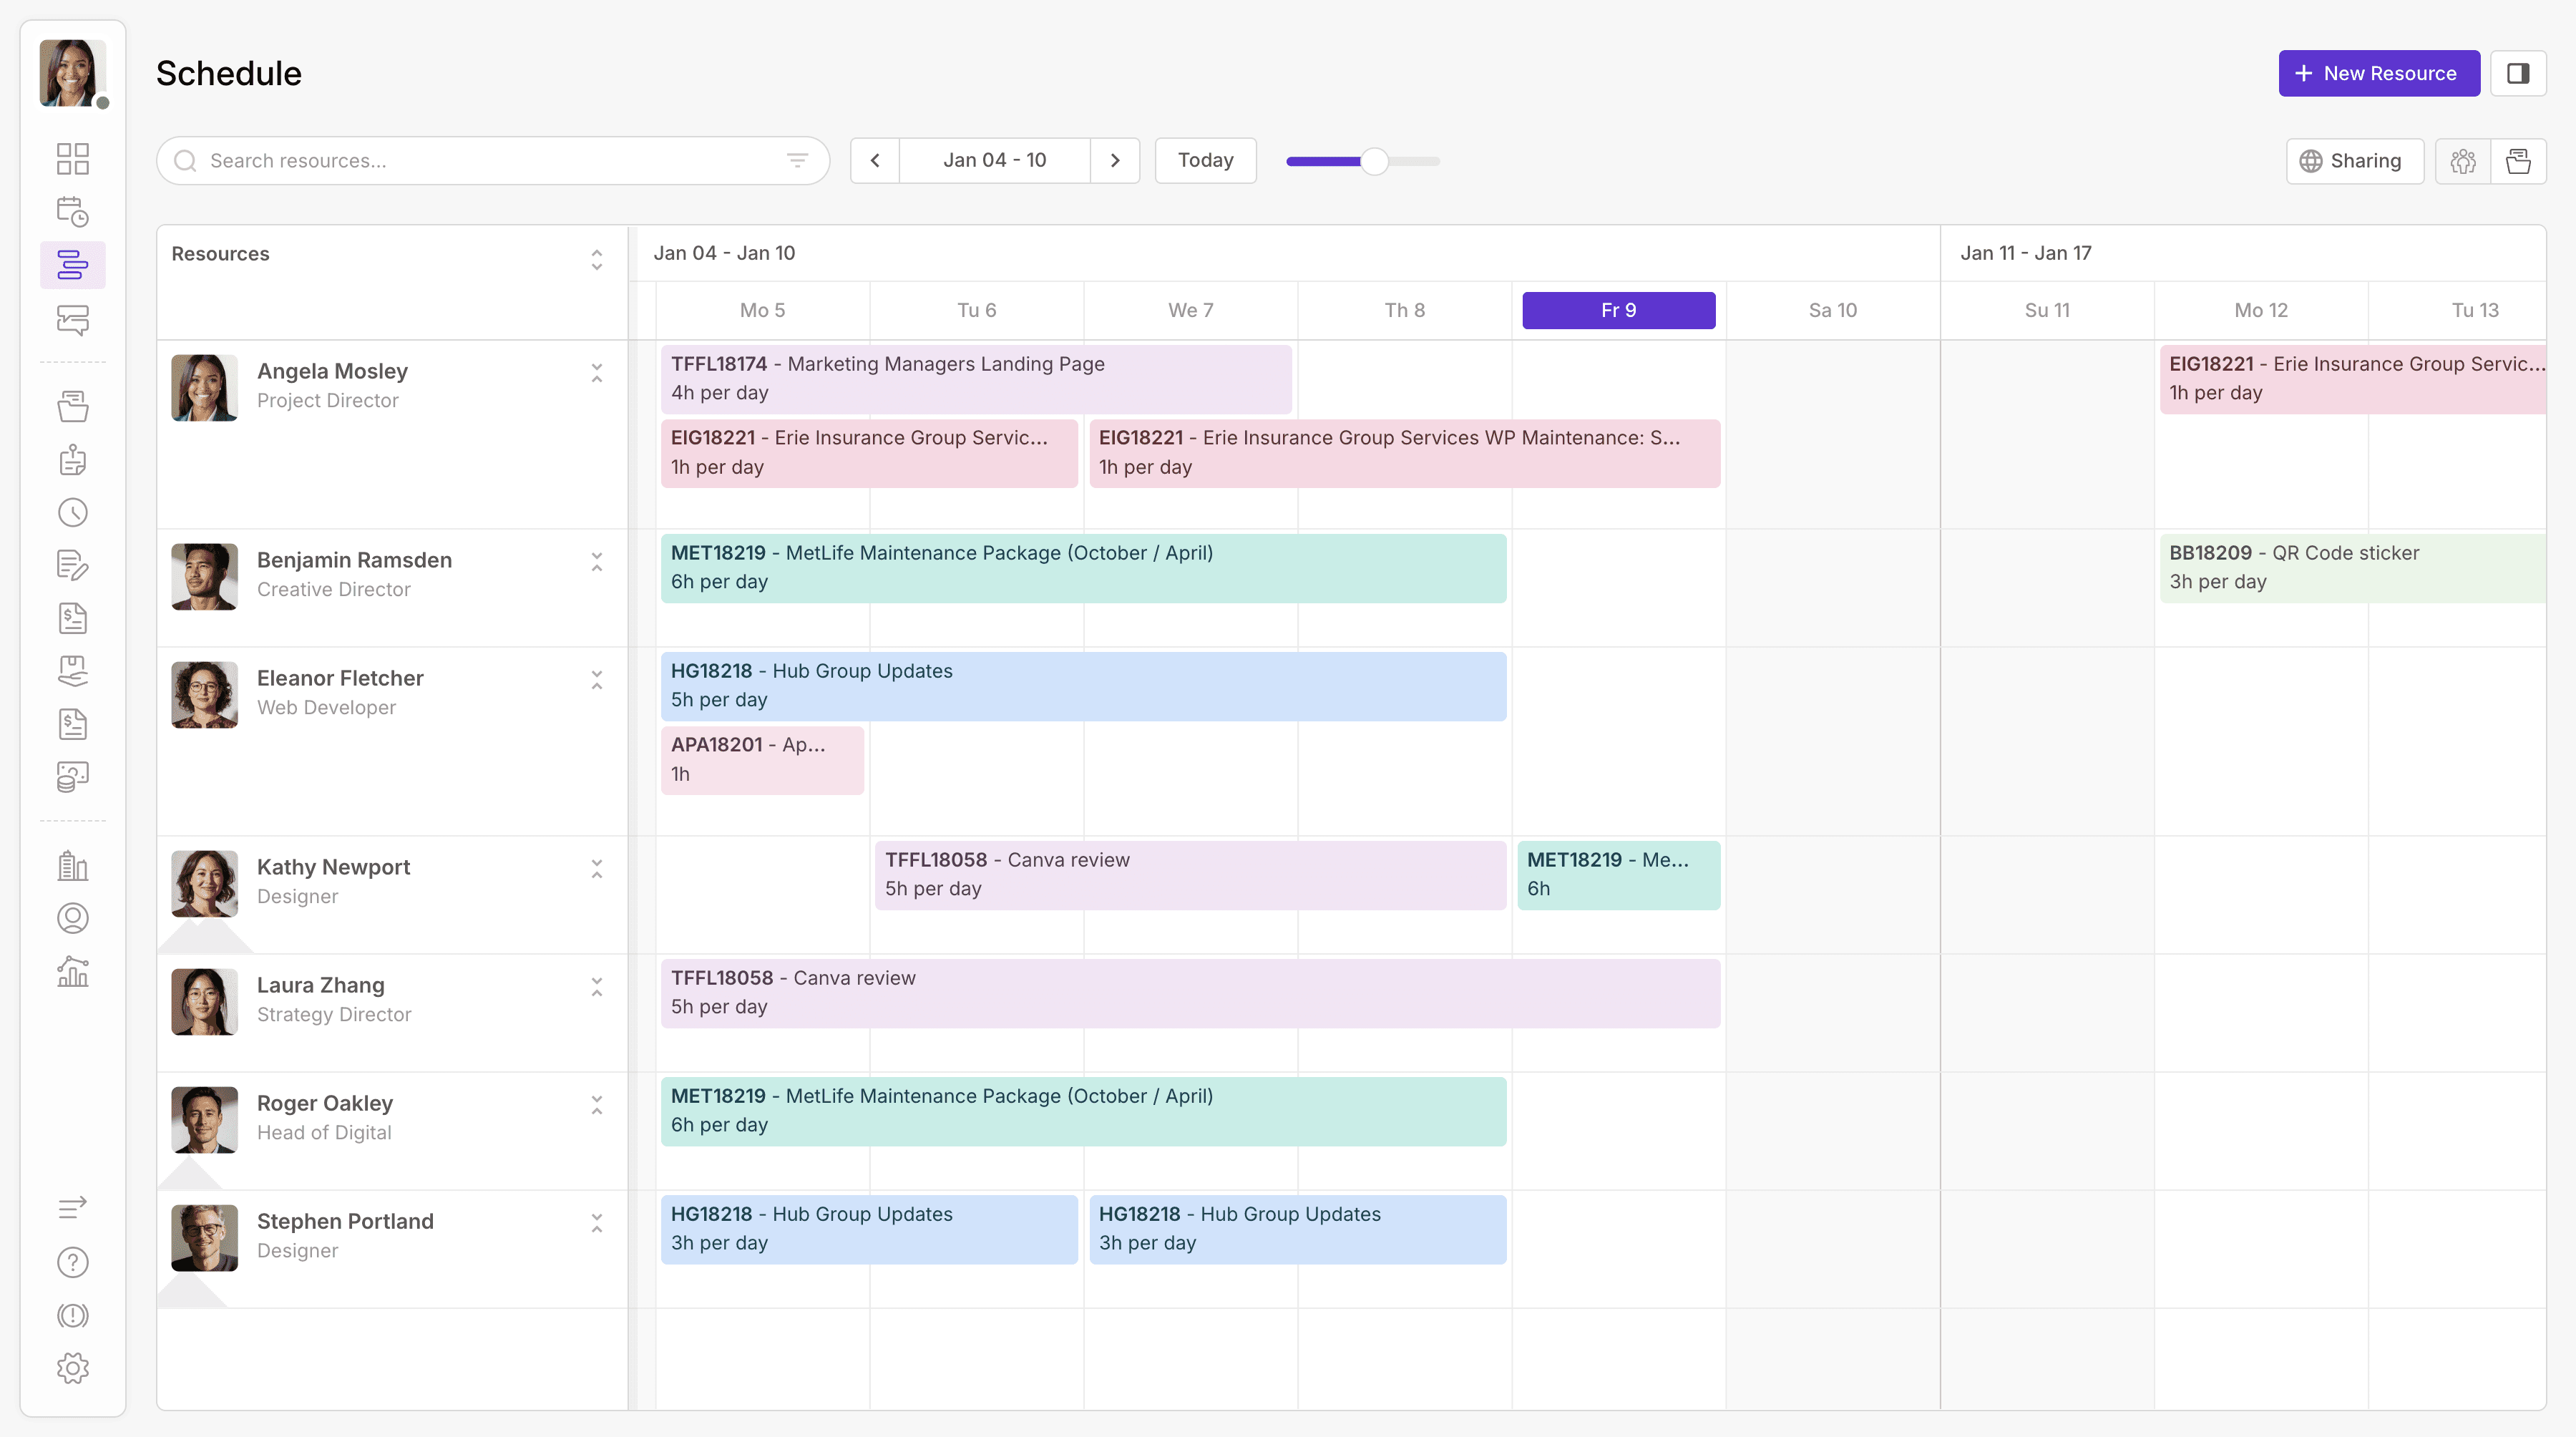The width and height of the screenshot is (2576, 1437).
Task: Focus the Search resources input field
Action: point(480,161)
